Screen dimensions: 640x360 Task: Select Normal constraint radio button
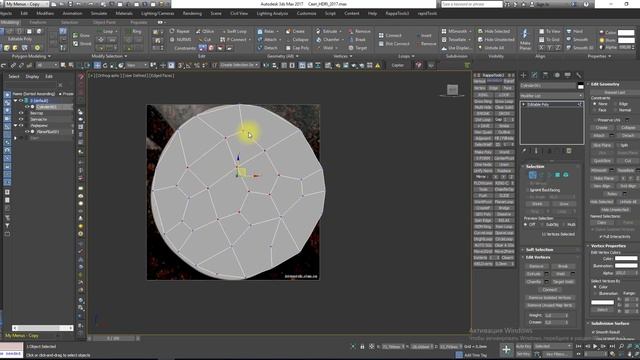tap(616, 110)
